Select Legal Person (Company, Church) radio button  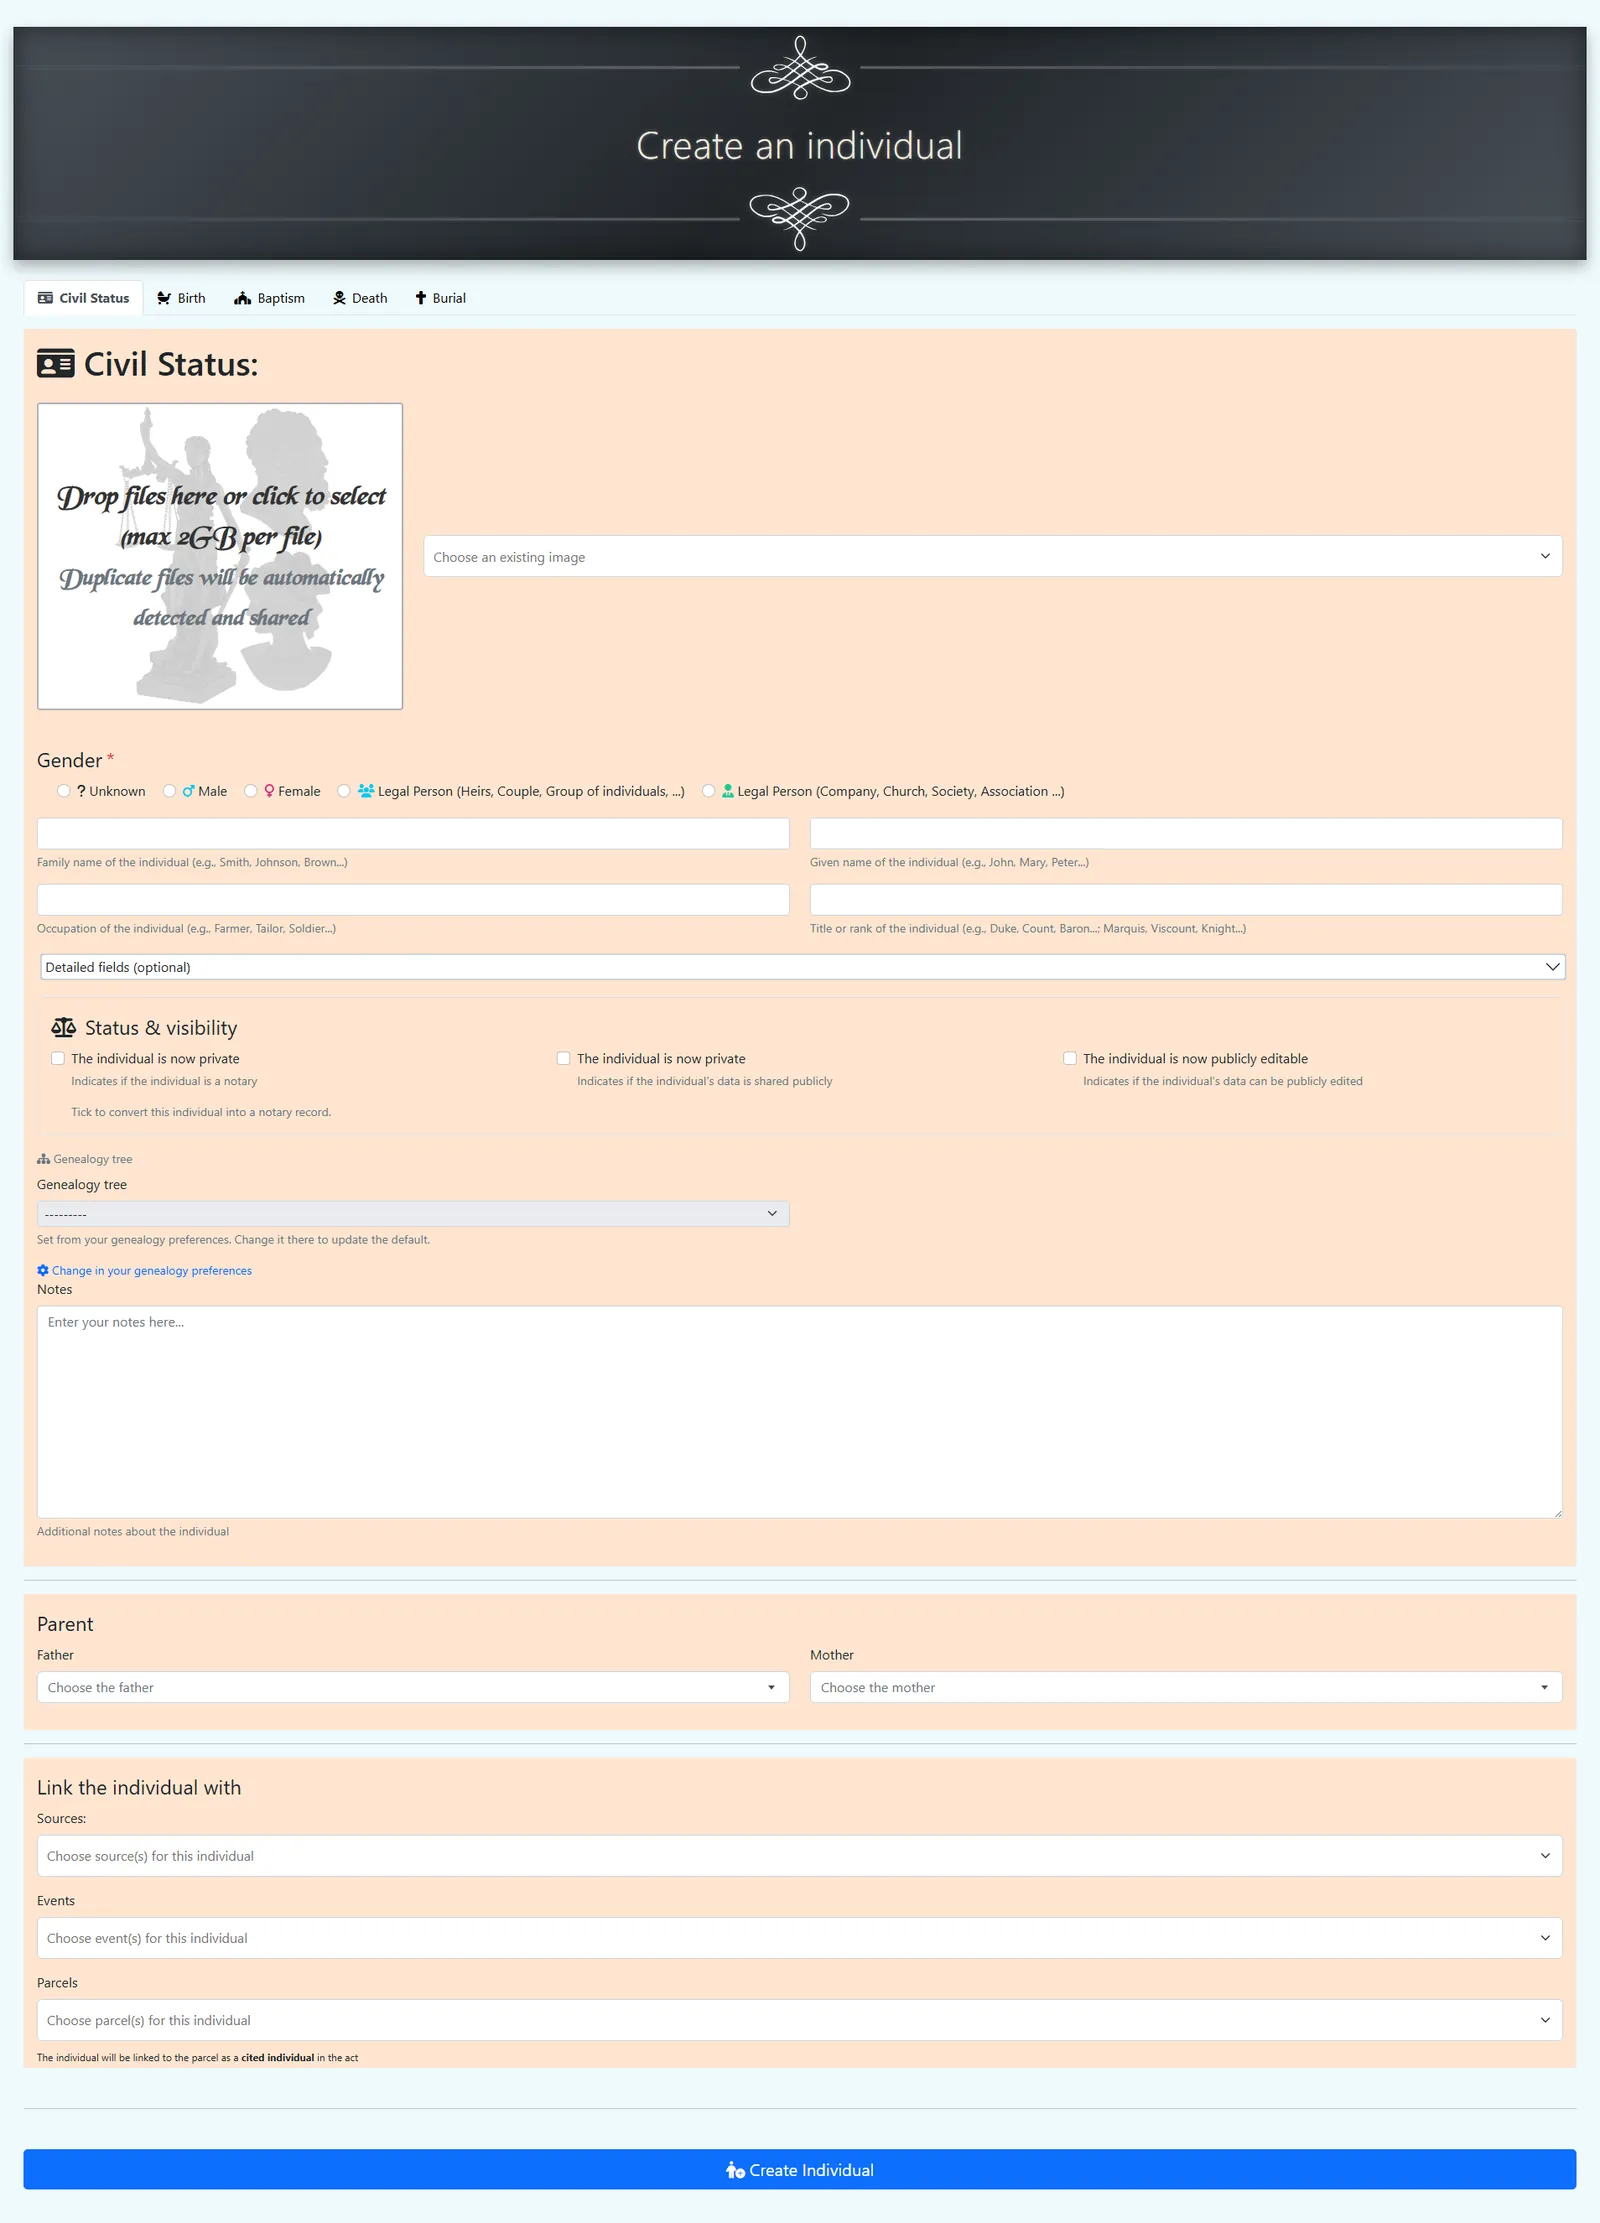709,791
